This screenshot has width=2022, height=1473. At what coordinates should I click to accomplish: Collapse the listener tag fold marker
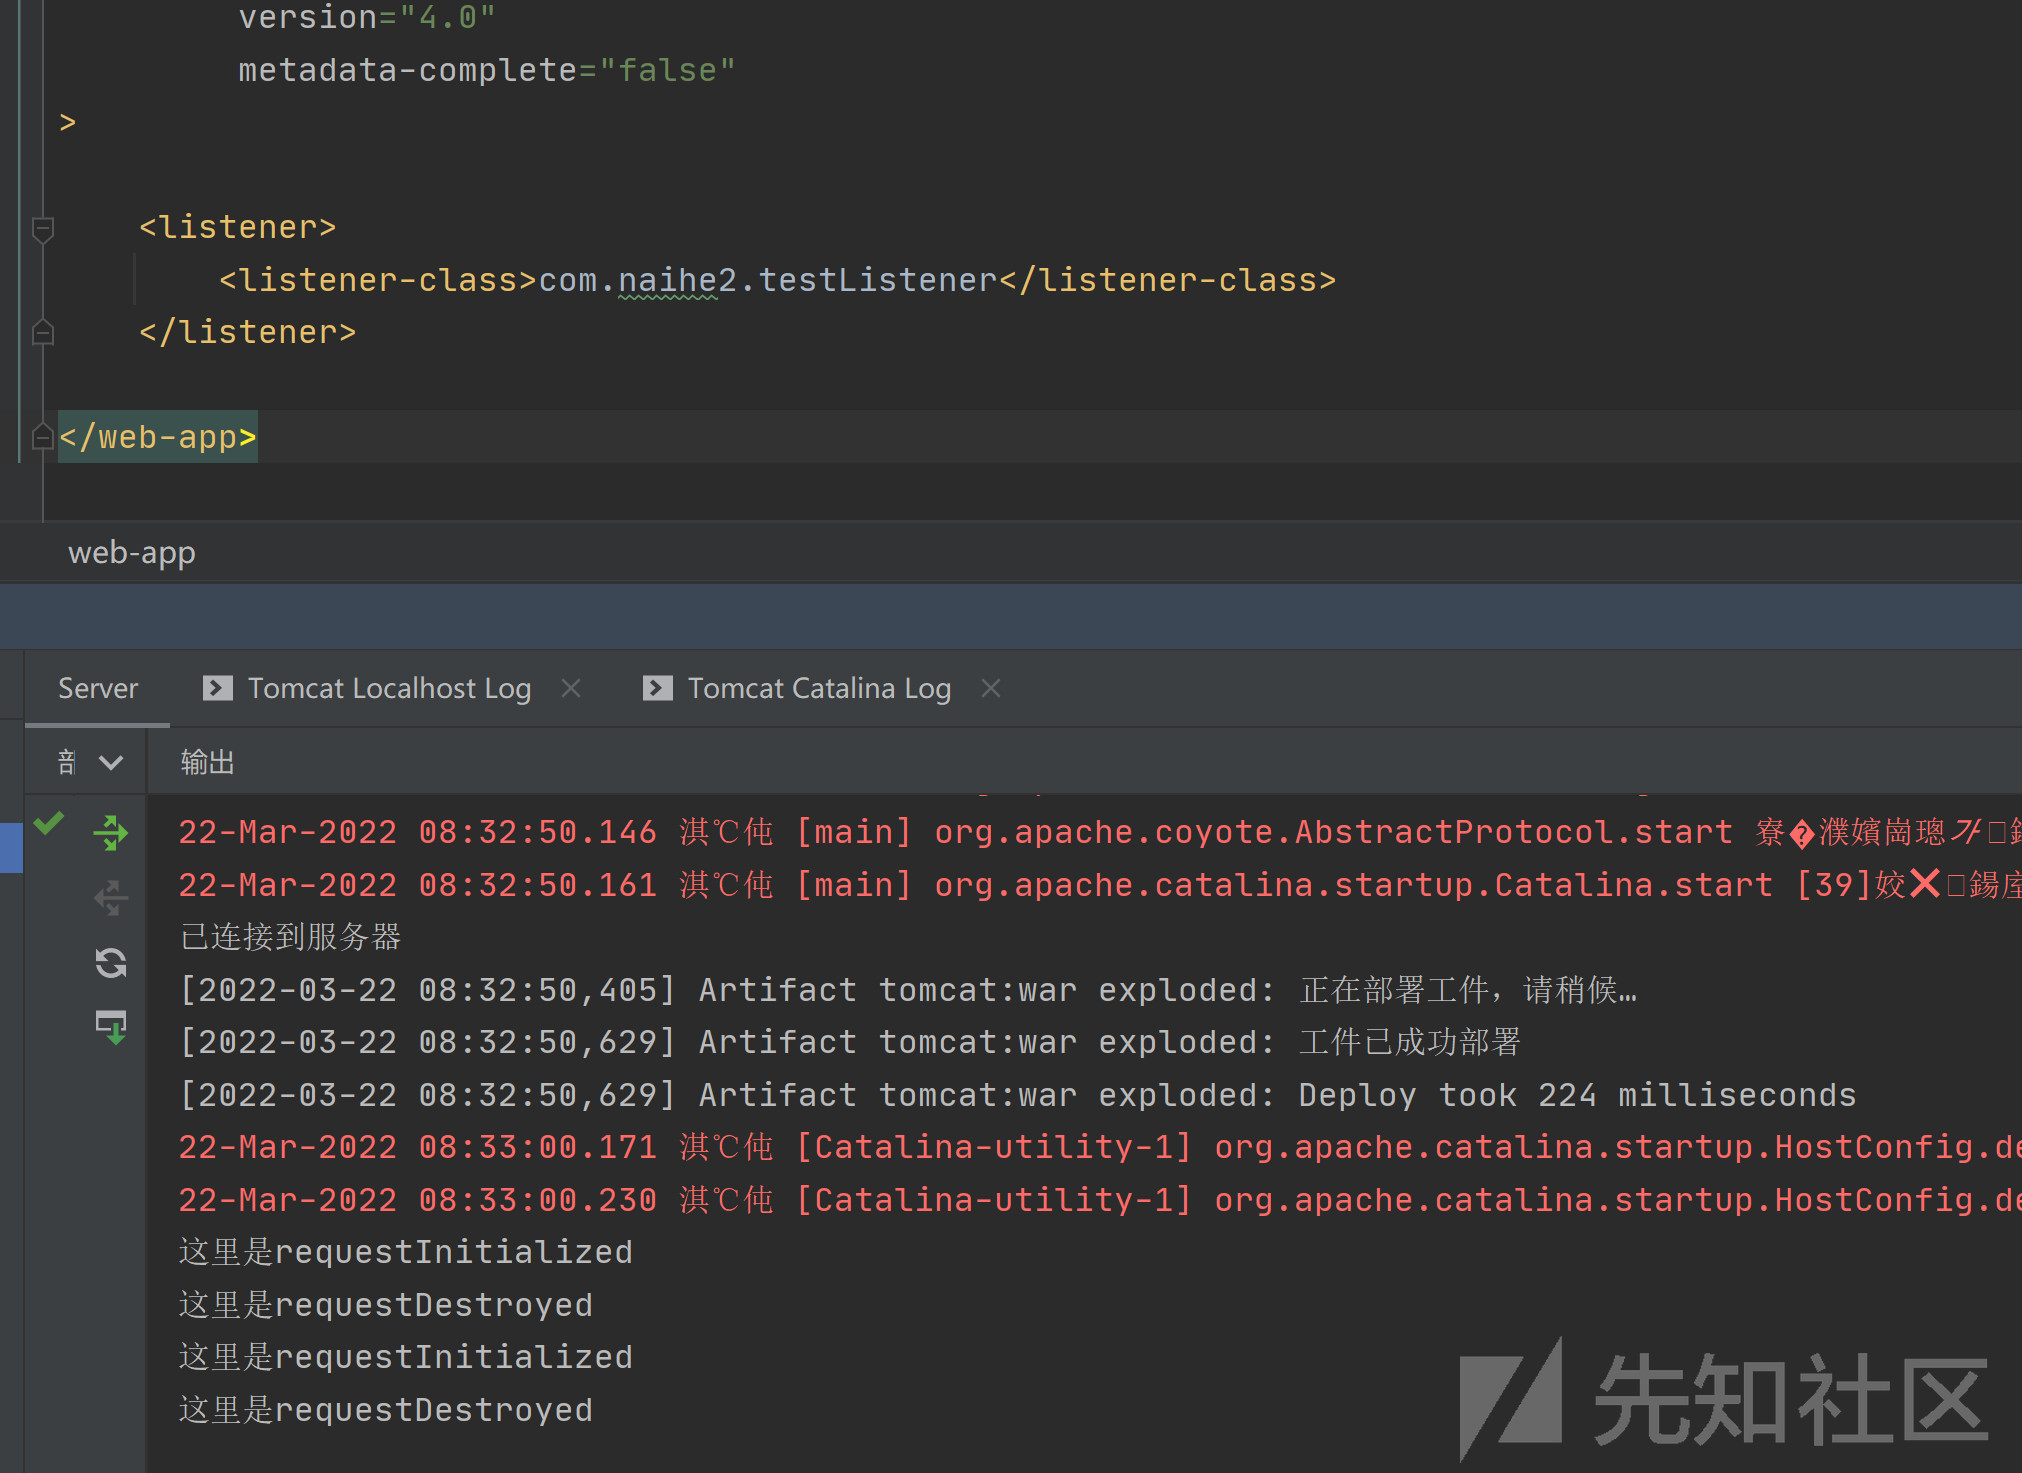[43, 229]
